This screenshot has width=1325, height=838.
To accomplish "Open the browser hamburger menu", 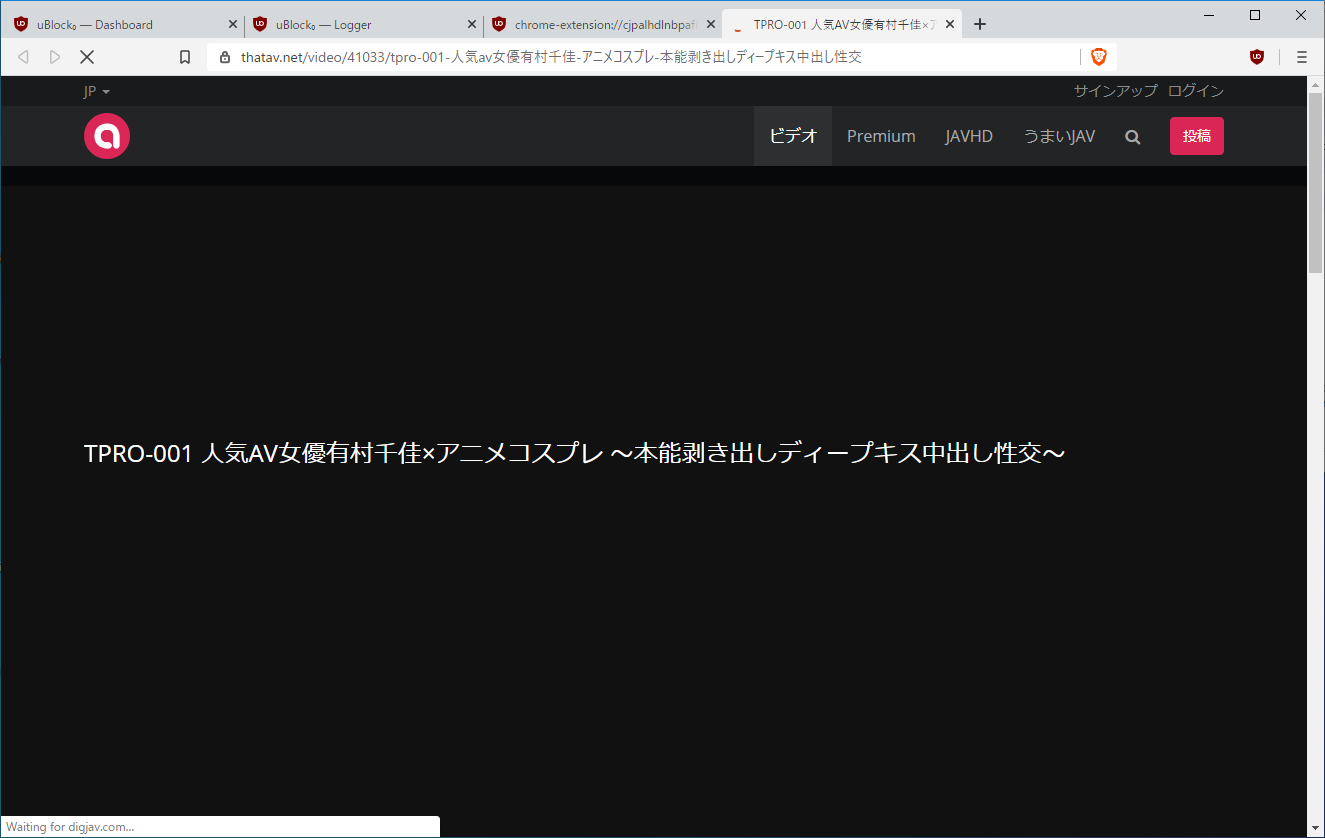I will (x=1301, y=57).
